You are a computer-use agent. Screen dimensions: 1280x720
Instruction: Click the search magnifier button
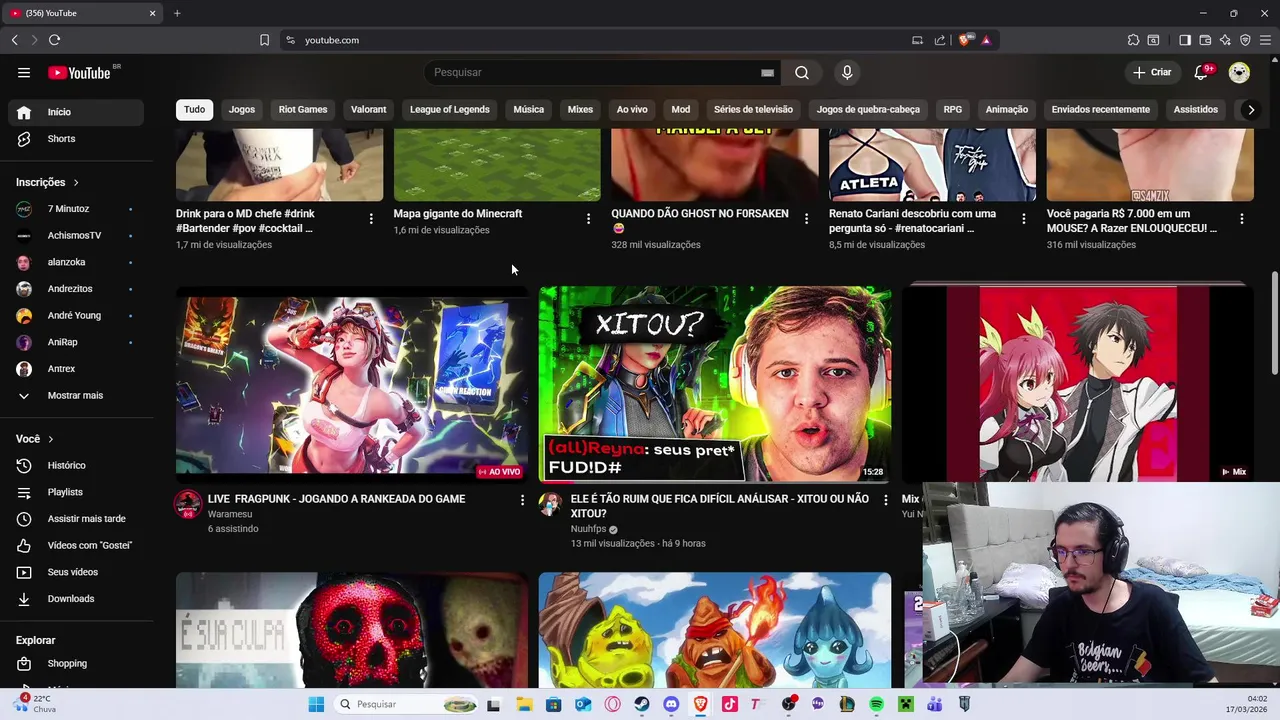(x=802, y=72)
